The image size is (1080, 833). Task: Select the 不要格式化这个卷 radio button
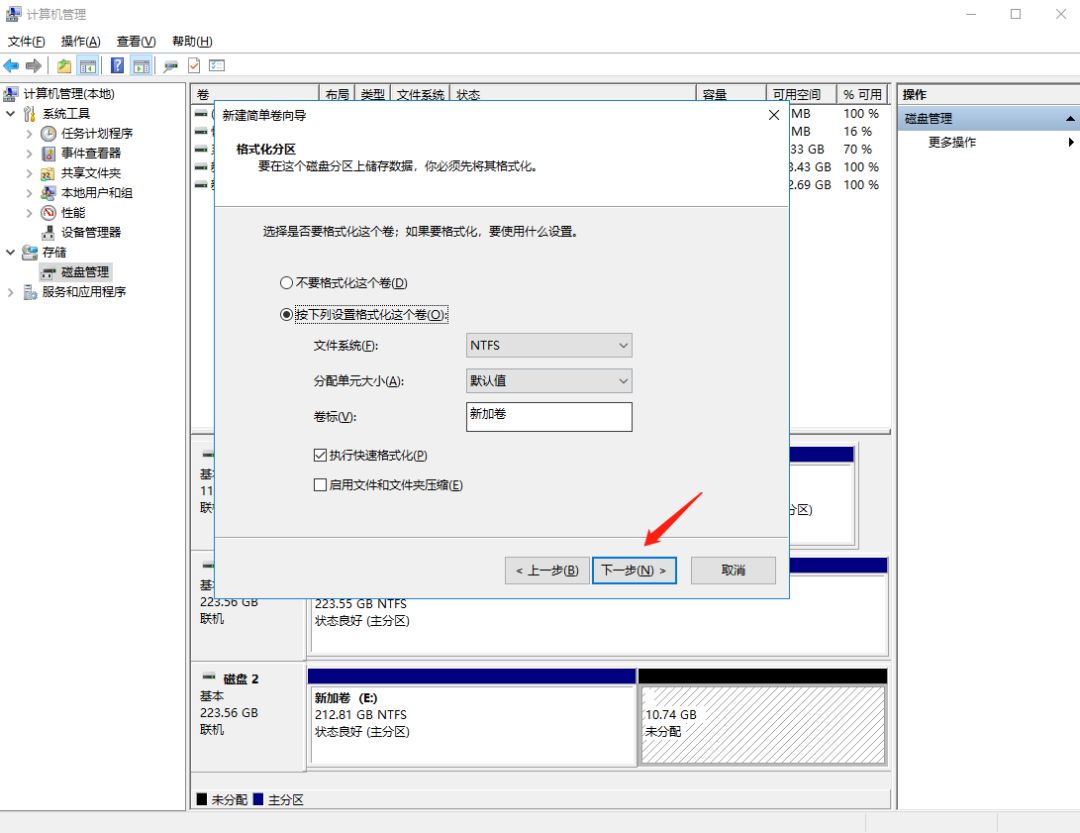(287, 283)
